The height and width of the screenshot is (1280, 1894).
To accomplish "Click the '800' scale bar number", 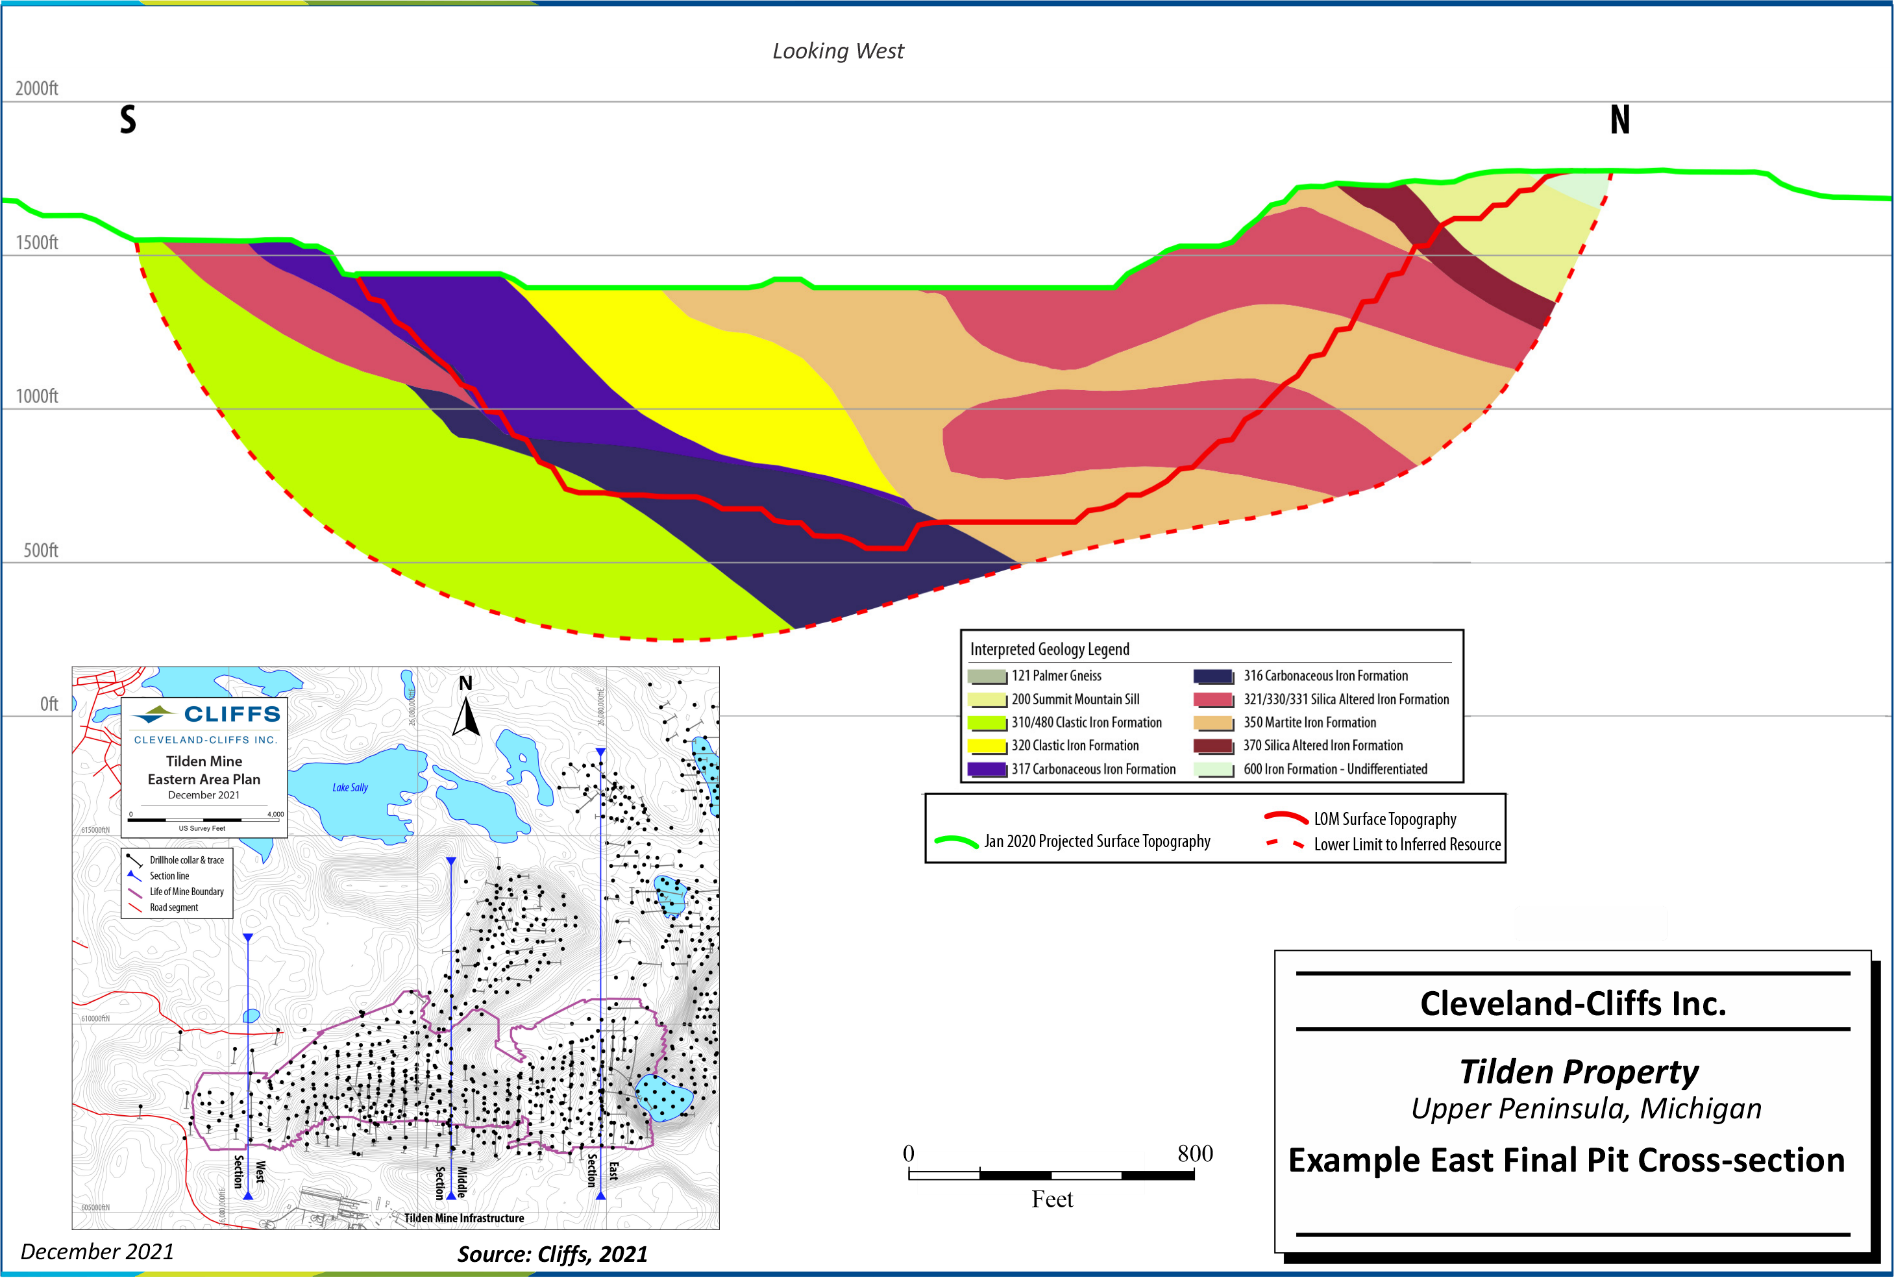I will click(x=1195, y=1153).
